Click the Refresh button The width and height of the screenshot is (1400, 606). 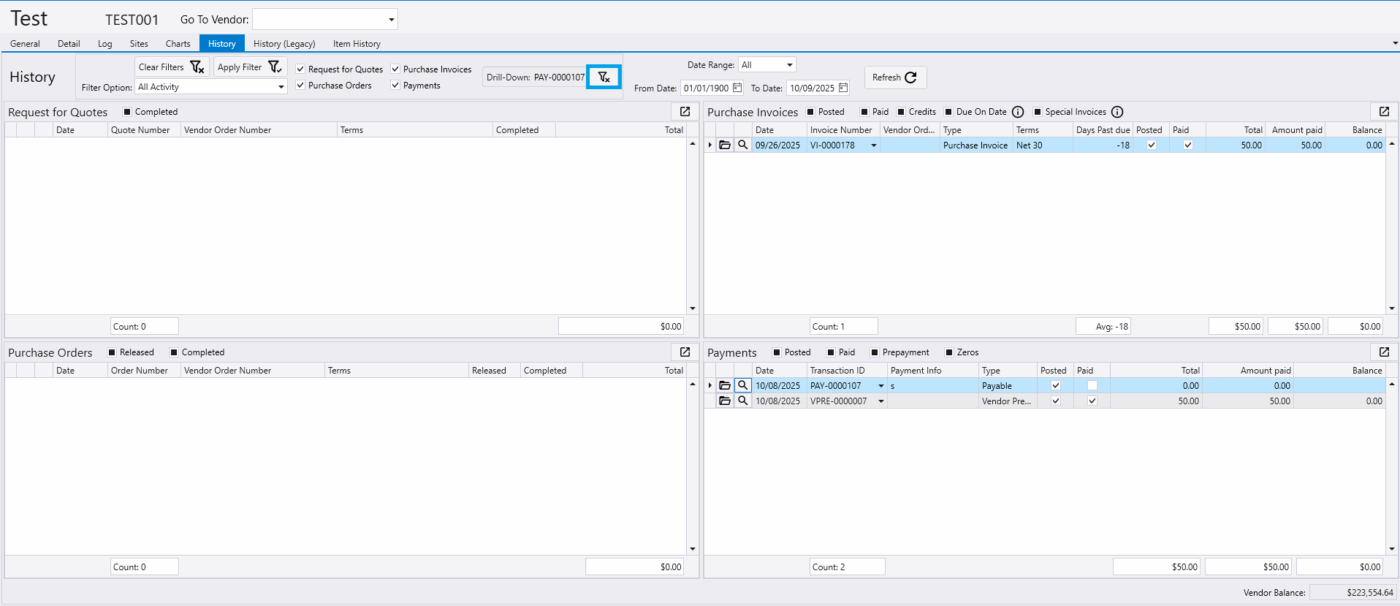point(894,77)
